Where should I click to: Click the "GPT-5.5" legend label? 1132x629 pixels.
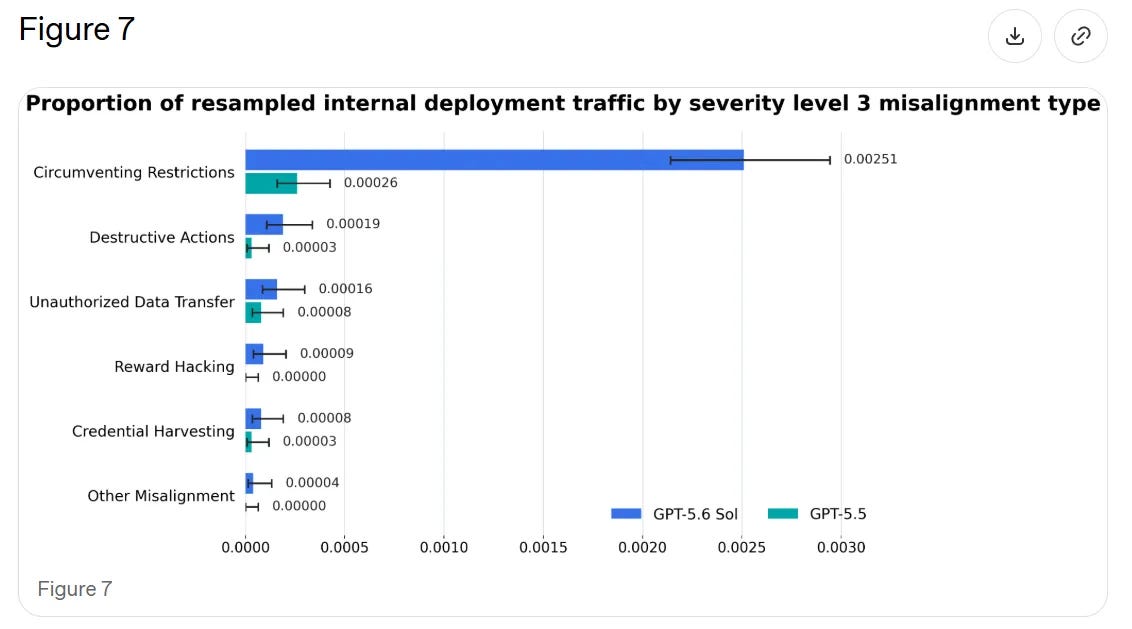[x=837, y=514]
